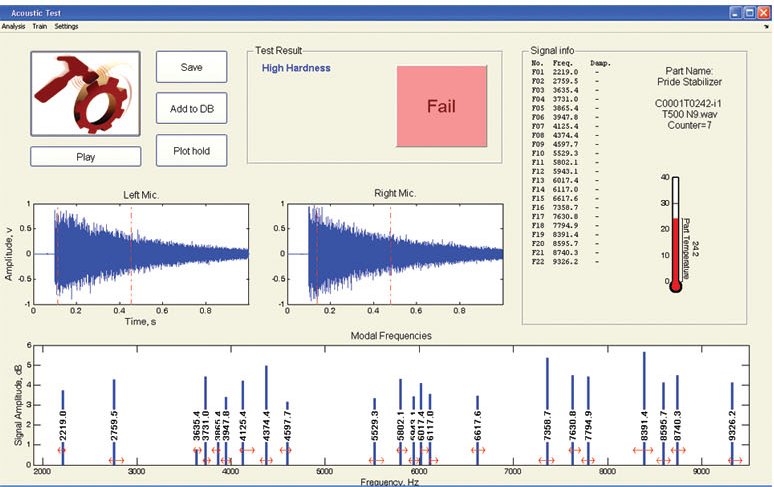Click the 6617.6 peak in Modal Frequencies
The width and height of the screenshot is (774, 487).
pos(477,430)
